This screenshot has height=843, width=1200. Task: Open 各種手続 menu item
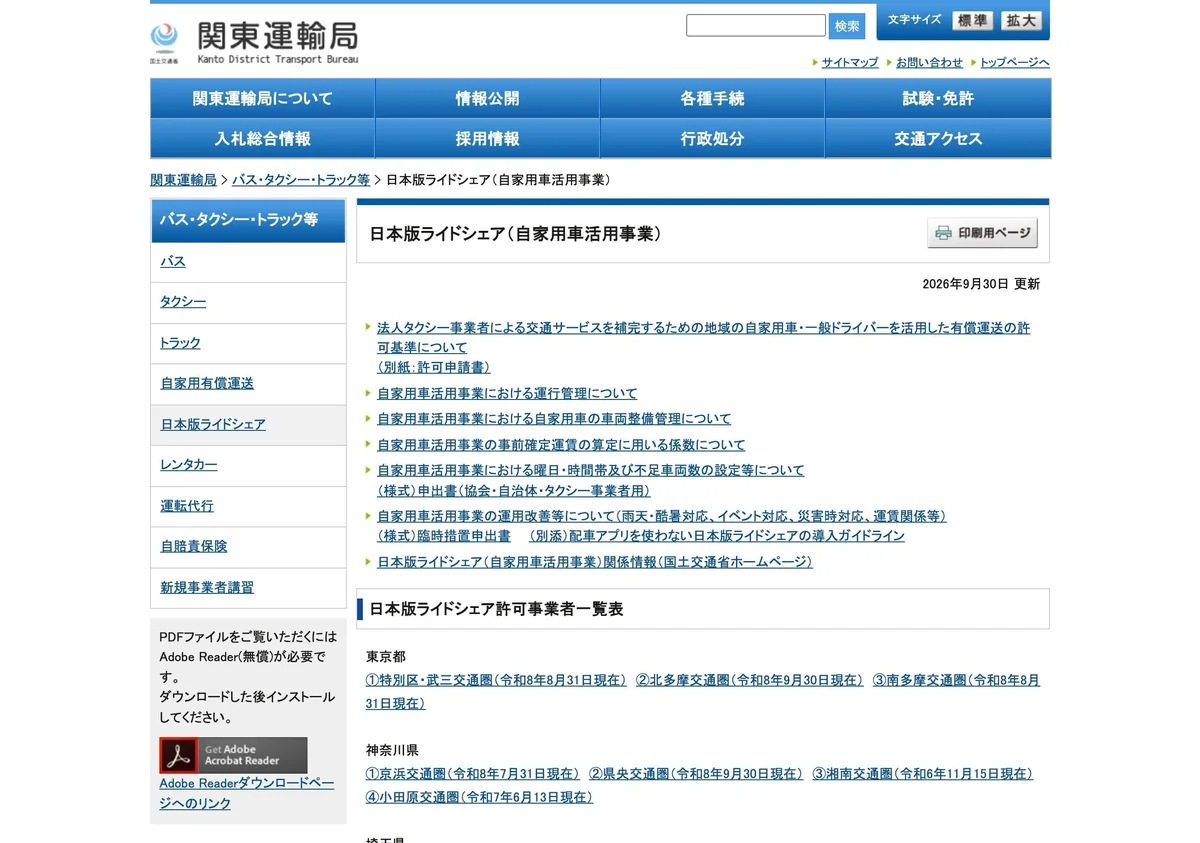(x=712, y=98)
